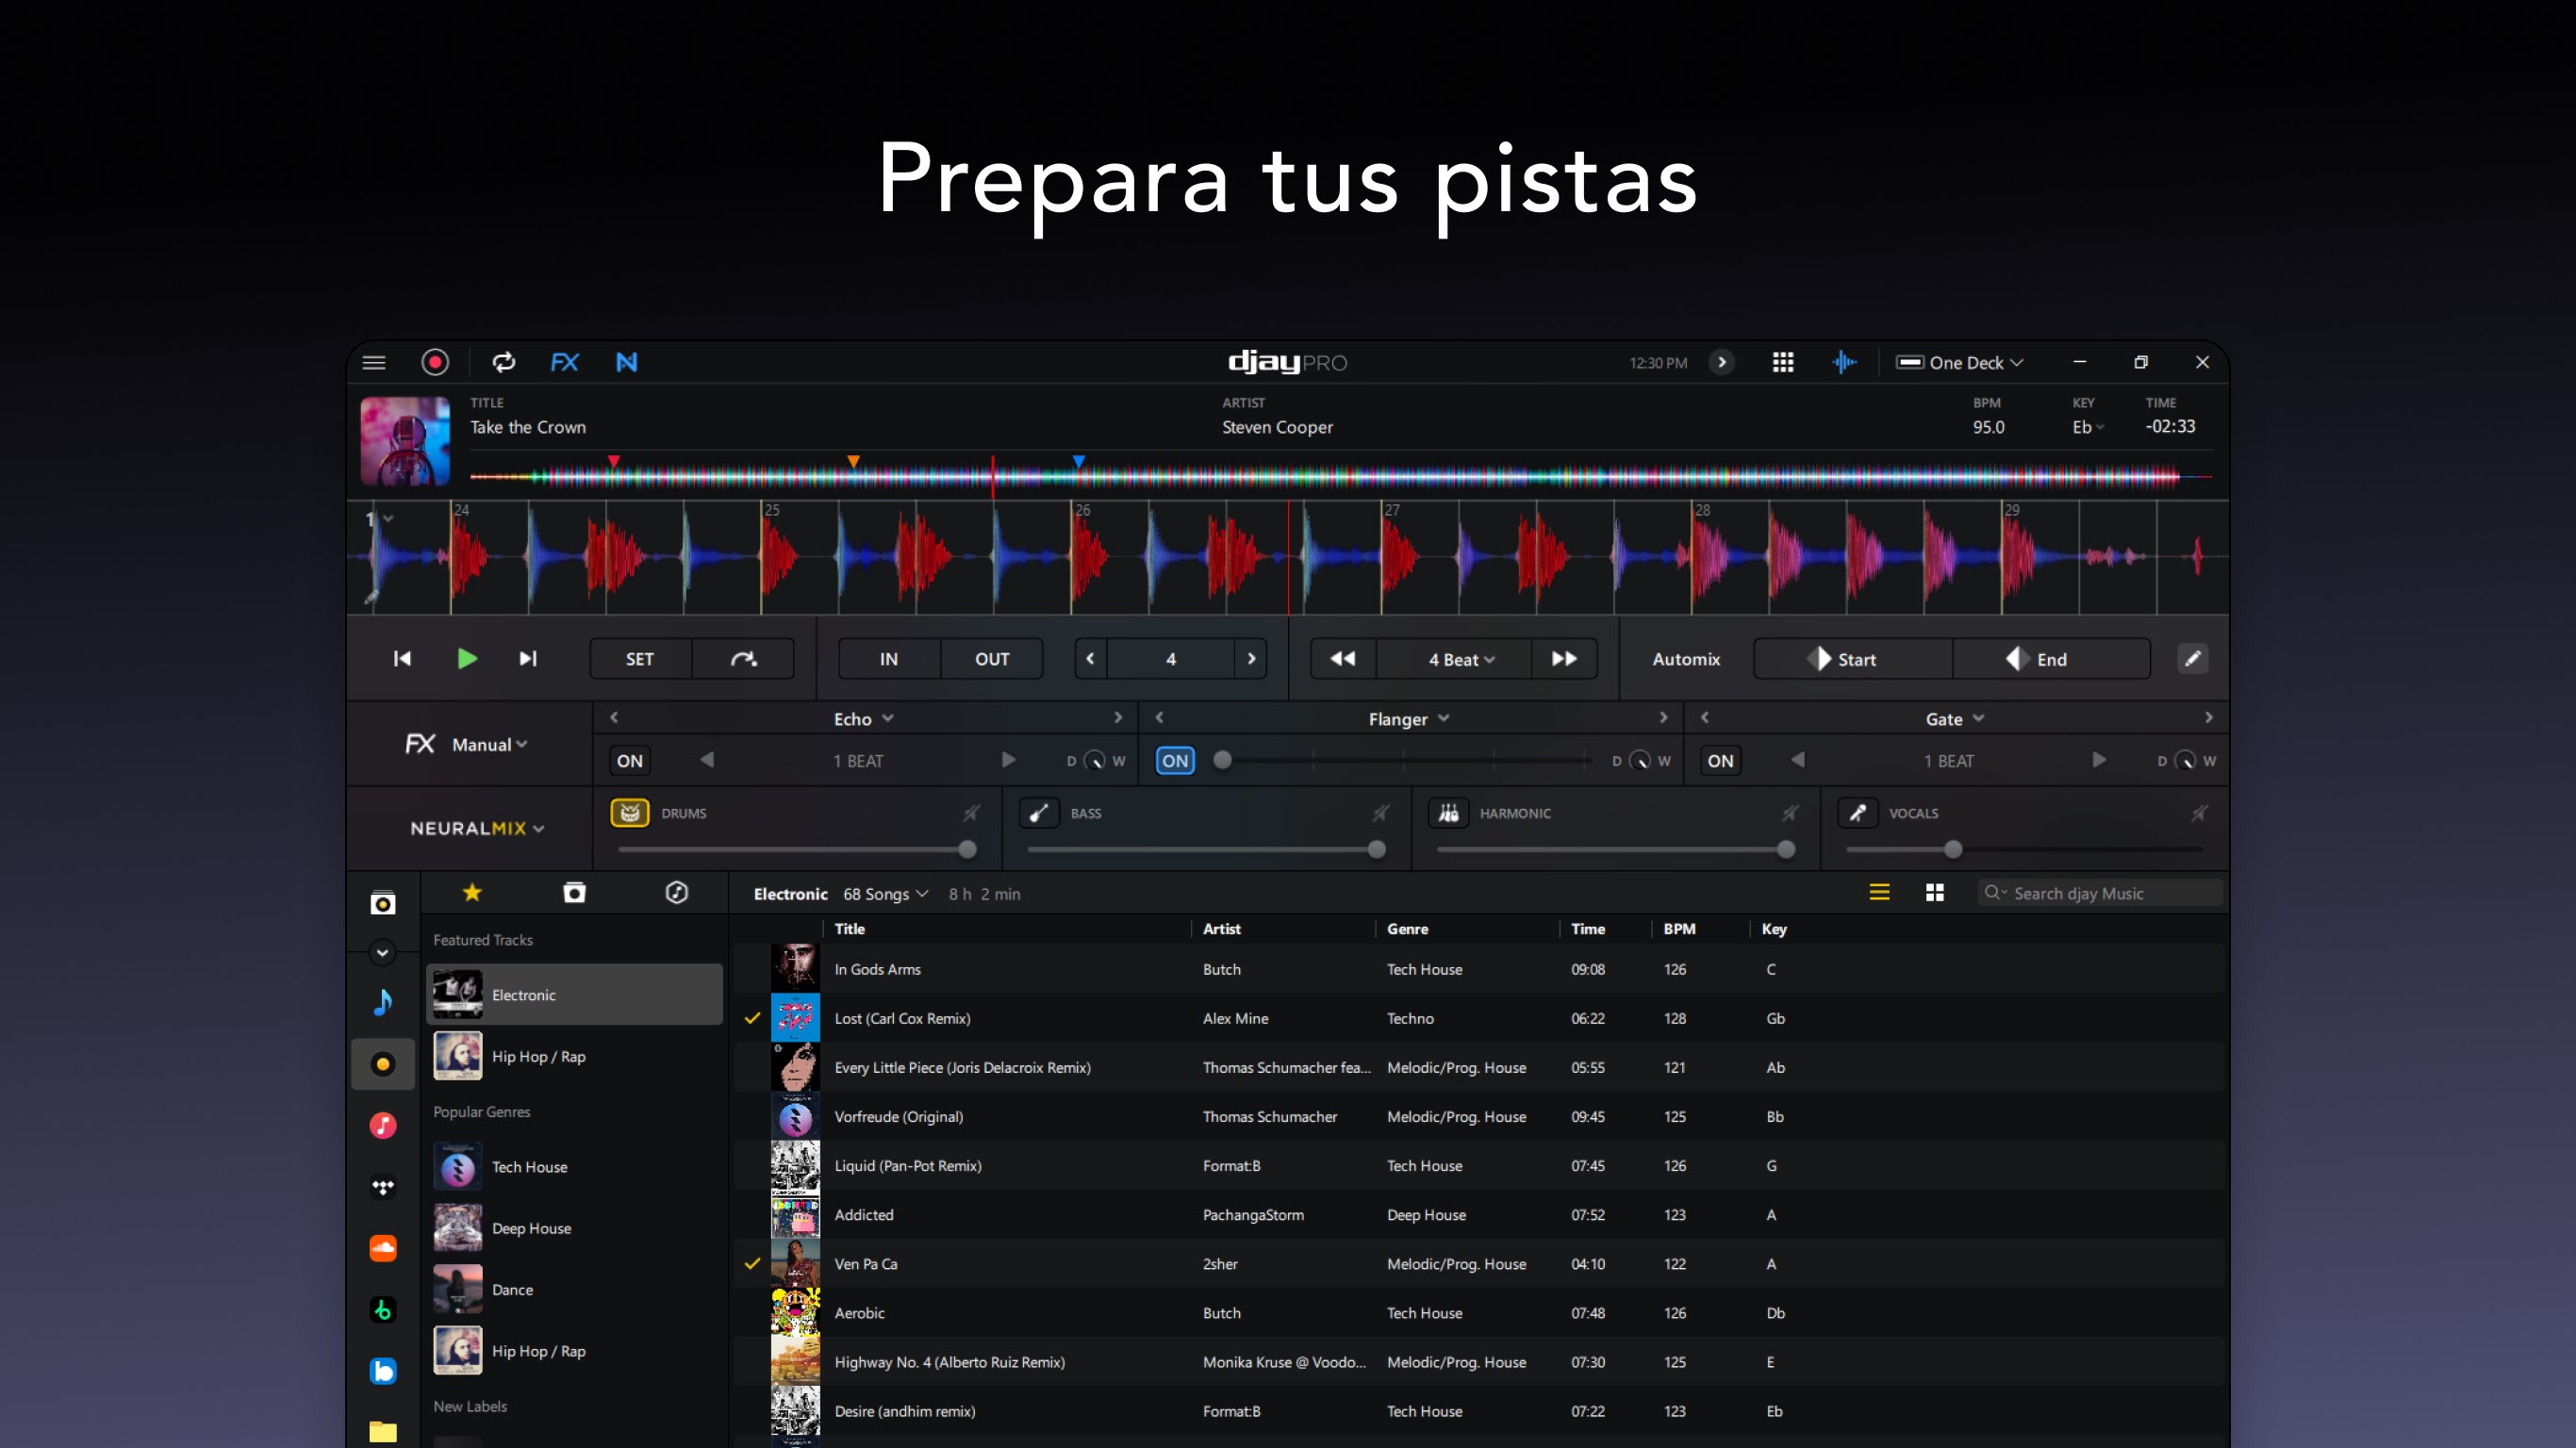Screen dimensions: 2576x1448
Task: Switch to list view in library
Action: click(1879, 892)
